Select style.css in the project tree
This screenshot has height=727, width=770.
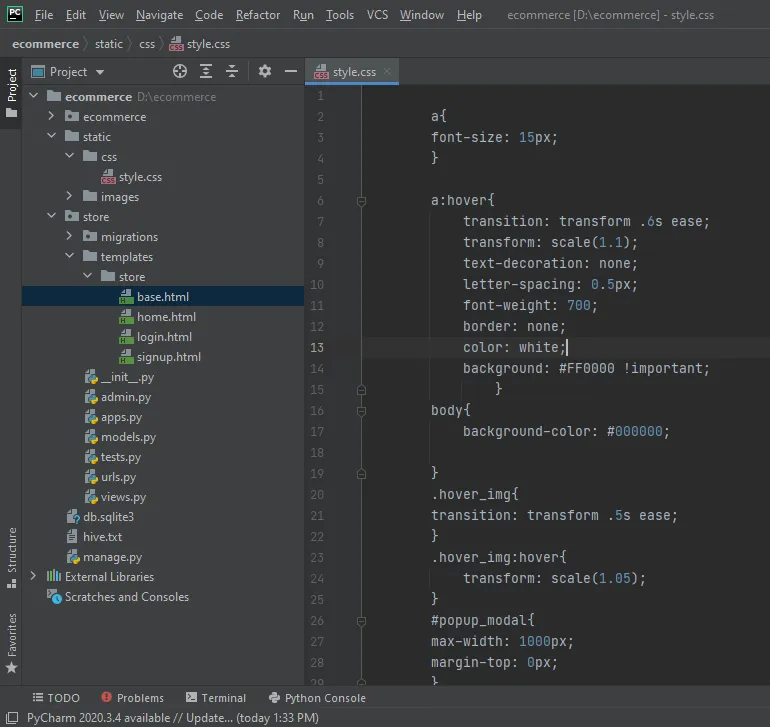(x=140, y=177)
